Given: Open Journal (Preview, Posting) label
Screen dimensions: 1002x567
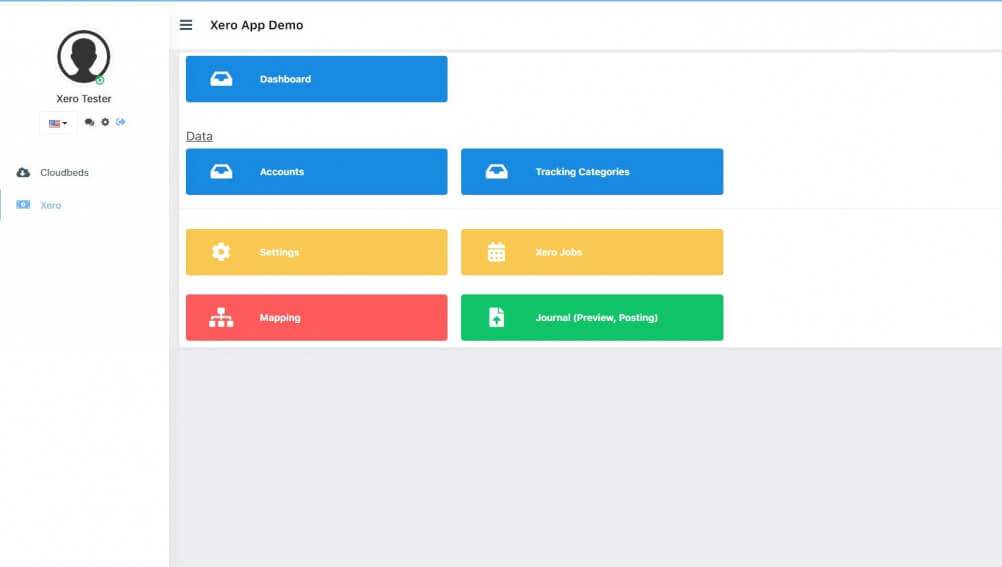Looking at the screenshot, I should pos(596,318).
